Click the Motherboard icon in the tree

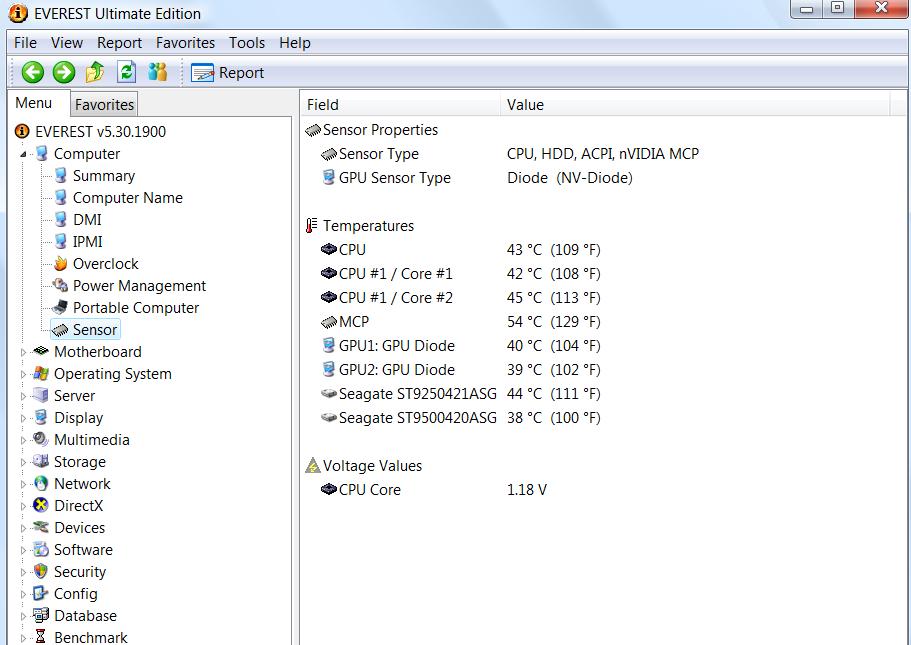(x=41, y=351)
